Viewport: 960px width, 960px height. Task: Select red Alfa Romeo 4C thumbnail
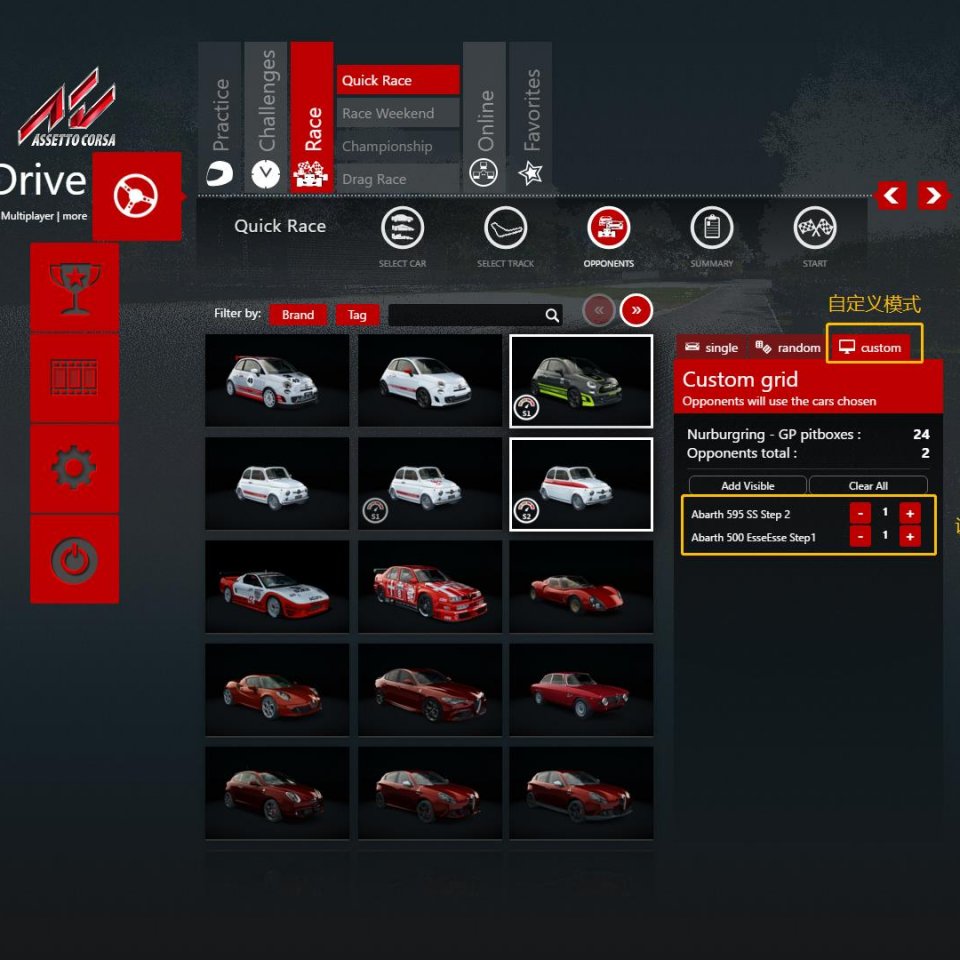277,689
